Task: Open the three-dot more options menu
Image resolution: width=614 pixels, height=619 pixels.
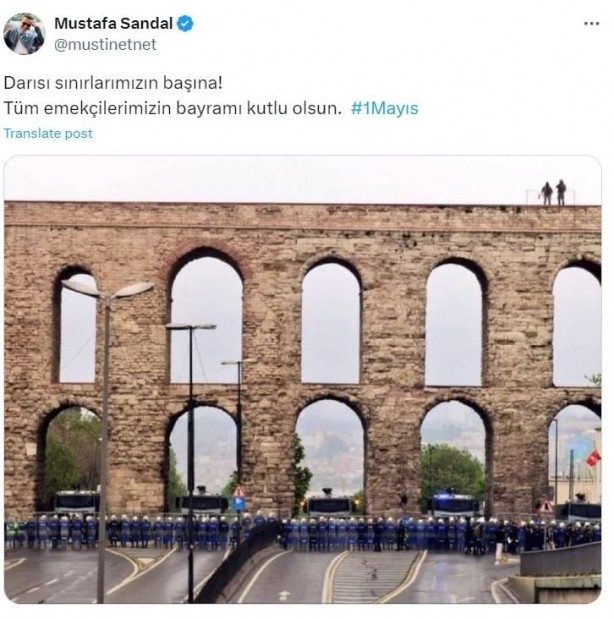Action: coord(591,24)
